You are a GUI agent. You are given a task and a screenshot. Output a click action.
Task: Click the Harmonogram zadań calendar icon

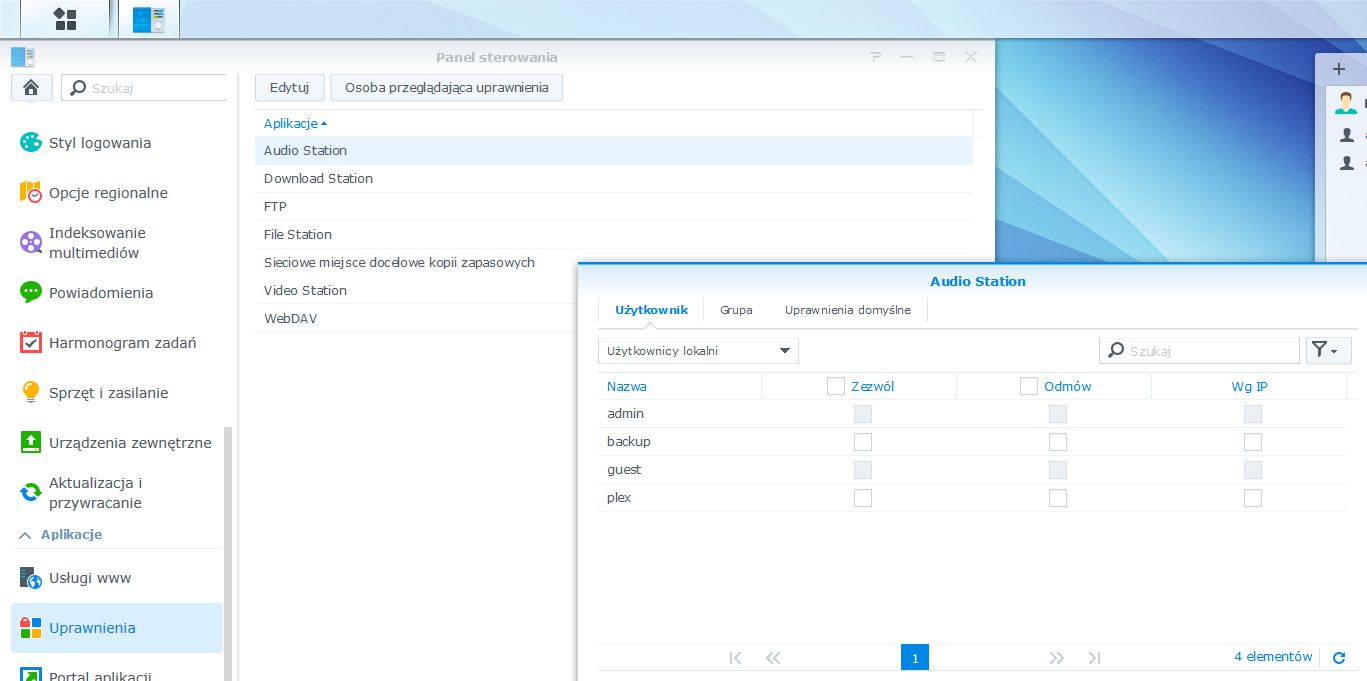pos(31,343)
